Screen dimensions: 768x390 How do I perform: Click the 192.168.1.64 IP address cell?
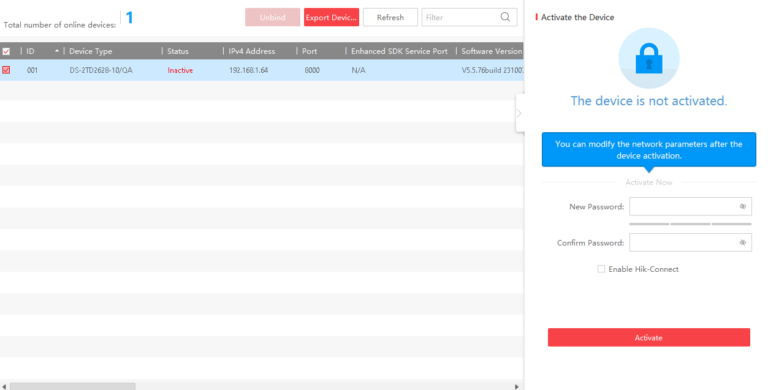tap(248, 70)
